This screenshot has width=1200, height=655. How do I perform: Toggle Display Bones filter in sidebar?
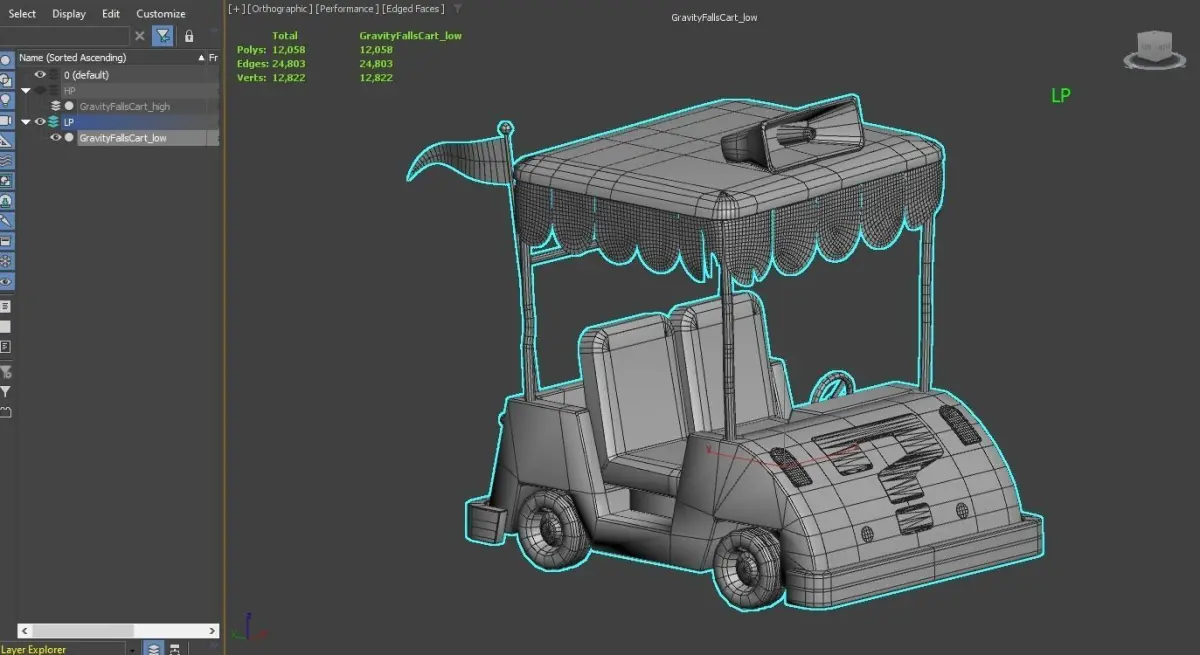(x=6, y=220)
